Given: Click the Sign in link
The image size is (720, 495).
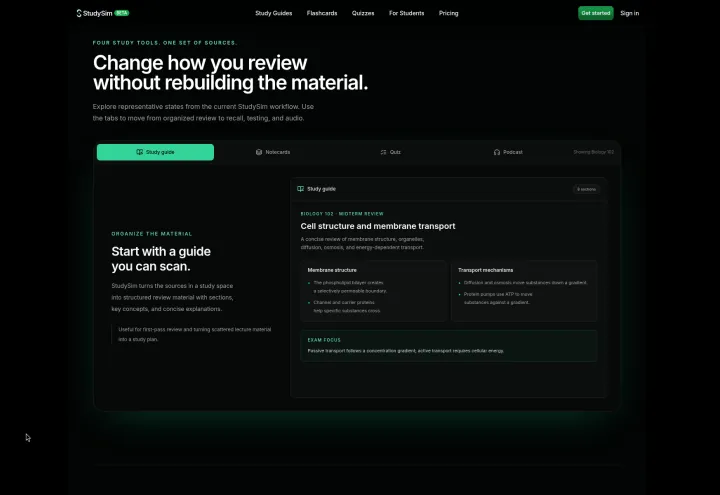Looking at the screenshot, I should point(630,13).
